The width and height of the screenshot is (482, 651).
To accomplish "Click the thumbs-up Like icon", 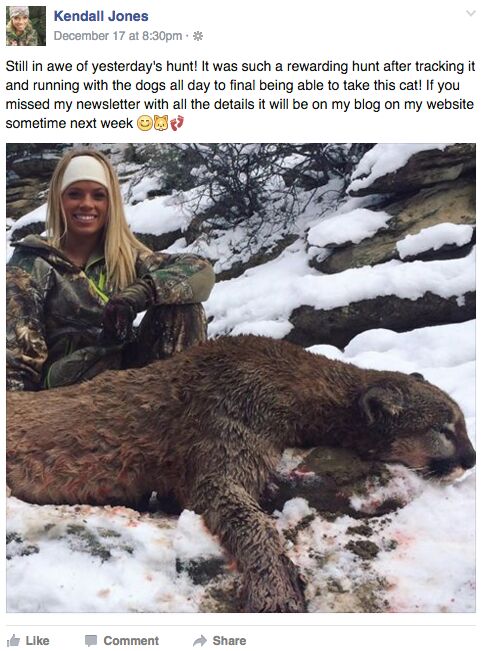I will pyautogui.click(x=14, y=640).
